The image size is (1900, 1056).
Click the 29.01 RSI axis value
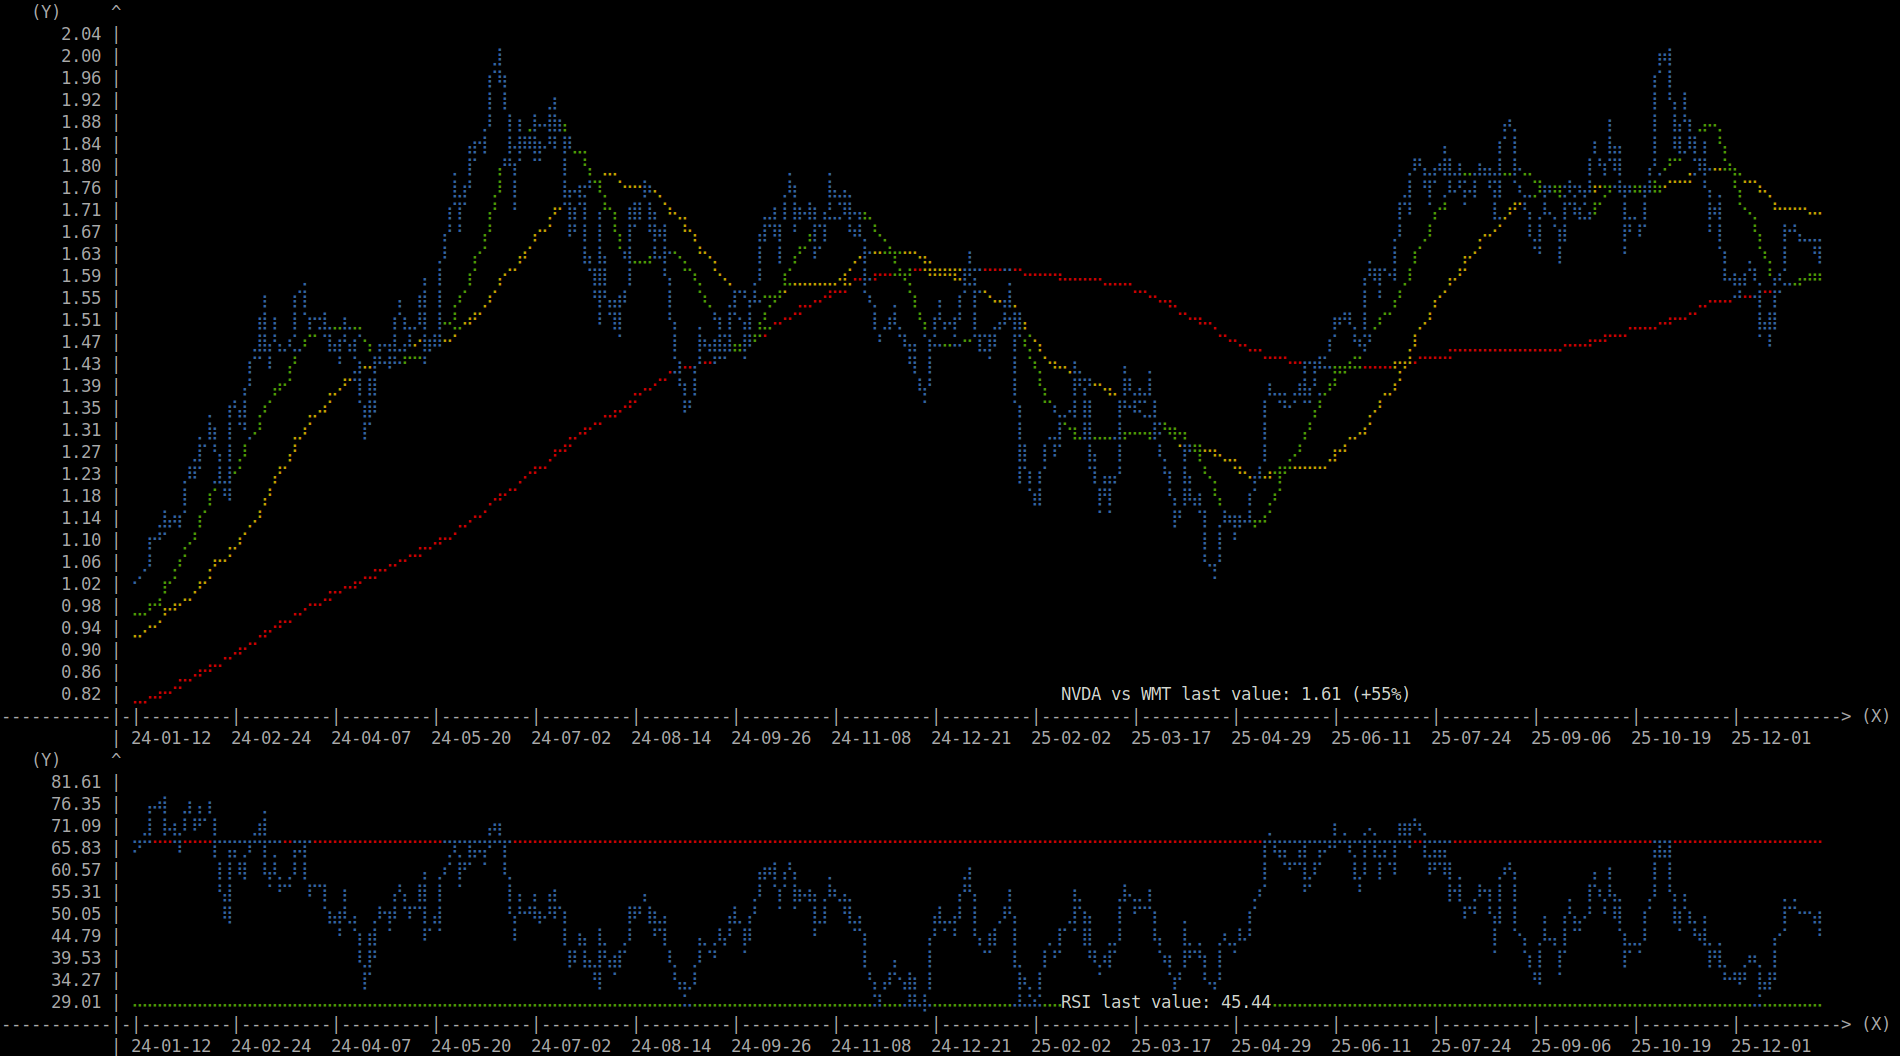[x=76, y=1002]
